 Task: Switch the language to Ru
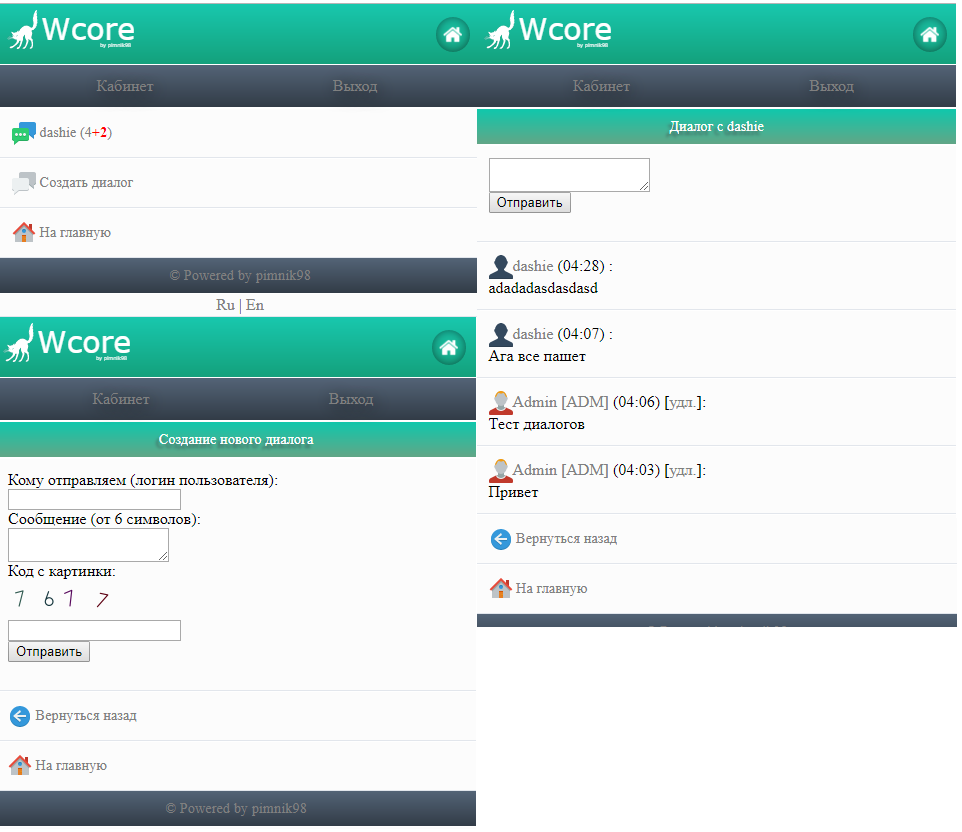point(225,305)
